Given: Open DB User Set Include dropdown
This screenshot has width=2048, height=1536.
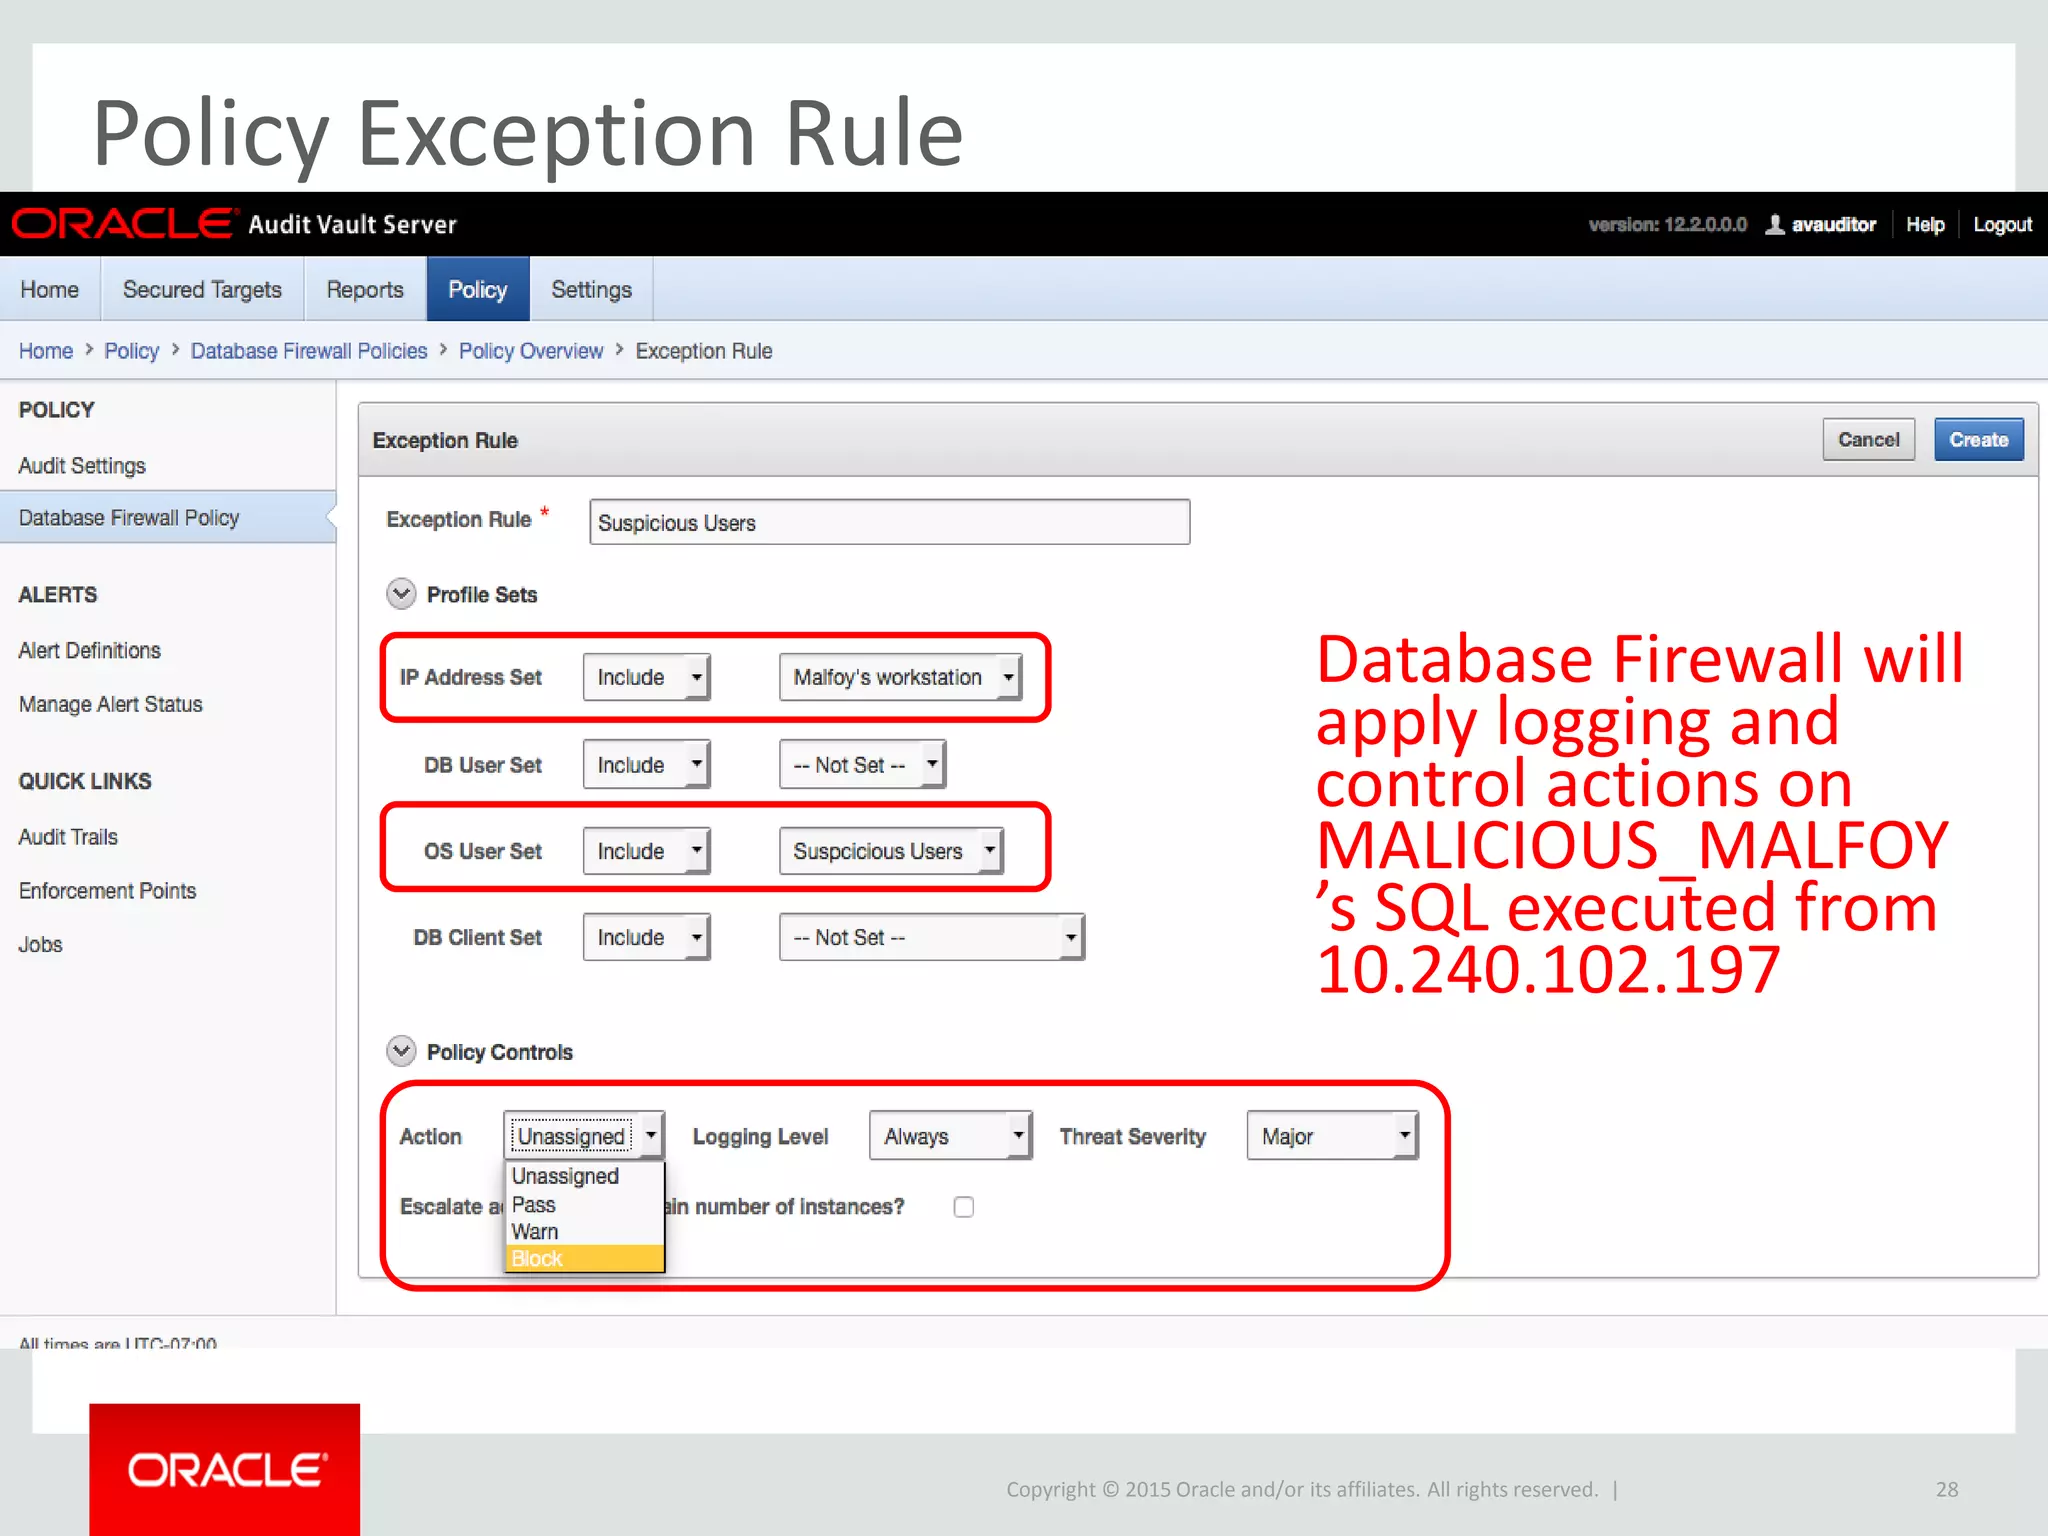Looking at the screenshot, I should click(647, 765).
